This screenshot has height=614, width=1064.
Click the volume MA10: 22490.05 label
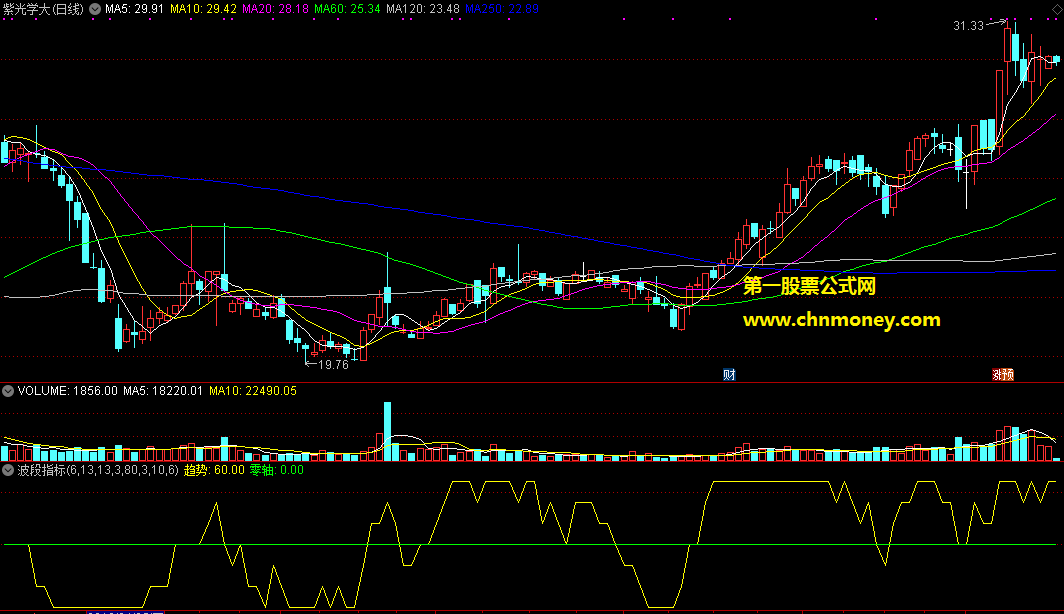252,391
